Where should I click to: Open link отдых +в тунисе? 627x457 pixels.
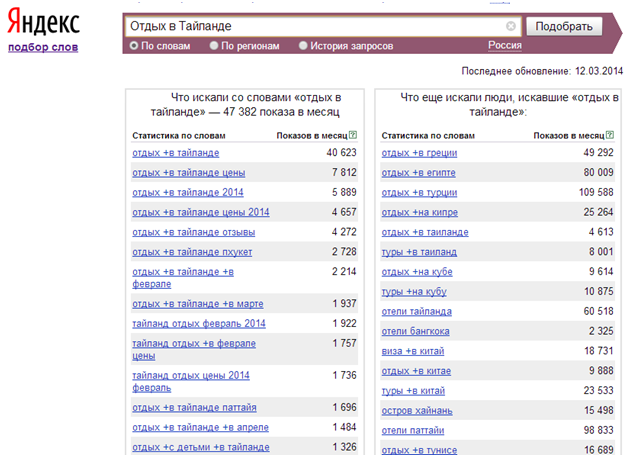(x=419, y=450)
